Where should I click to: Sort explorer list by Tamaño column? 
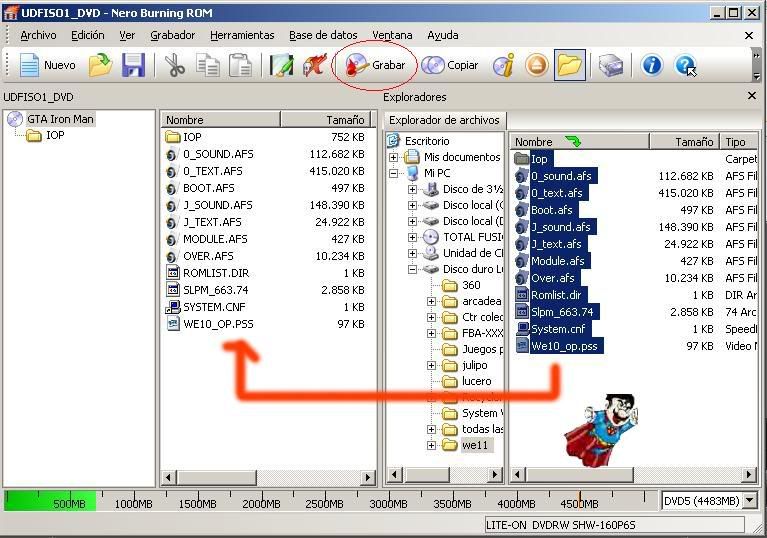(684, 142)
